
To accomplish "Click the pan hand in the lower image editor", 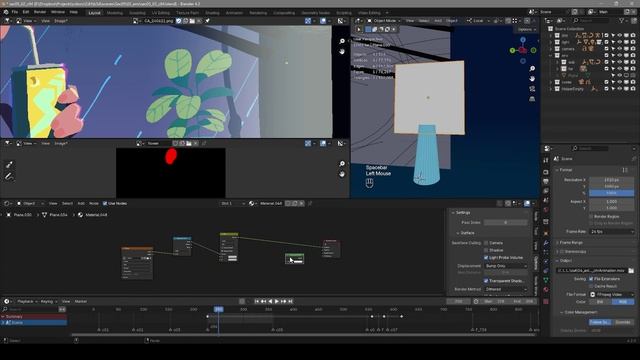I will [342, 174].
